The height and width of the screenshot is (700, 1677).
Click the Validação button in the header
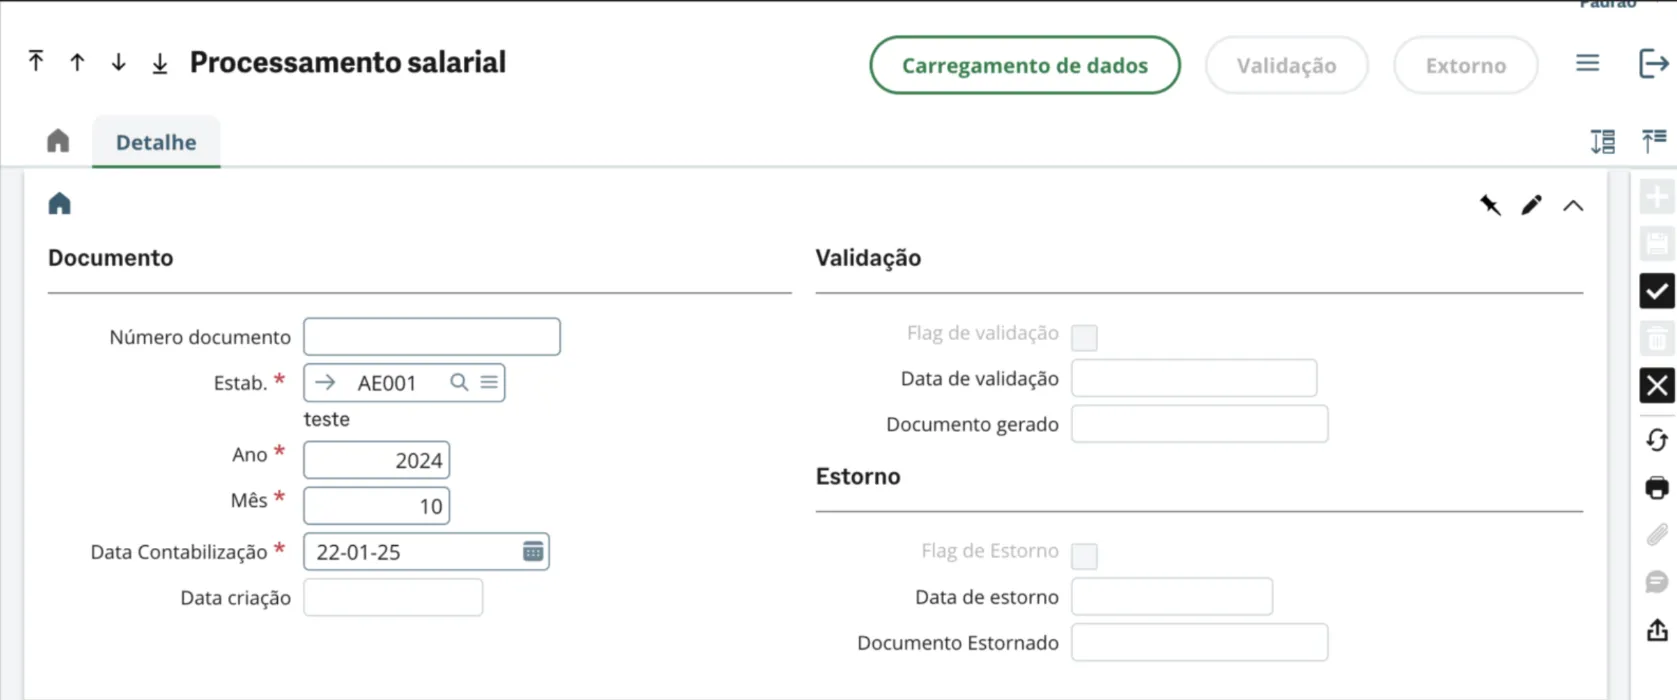pos(1286,65)
